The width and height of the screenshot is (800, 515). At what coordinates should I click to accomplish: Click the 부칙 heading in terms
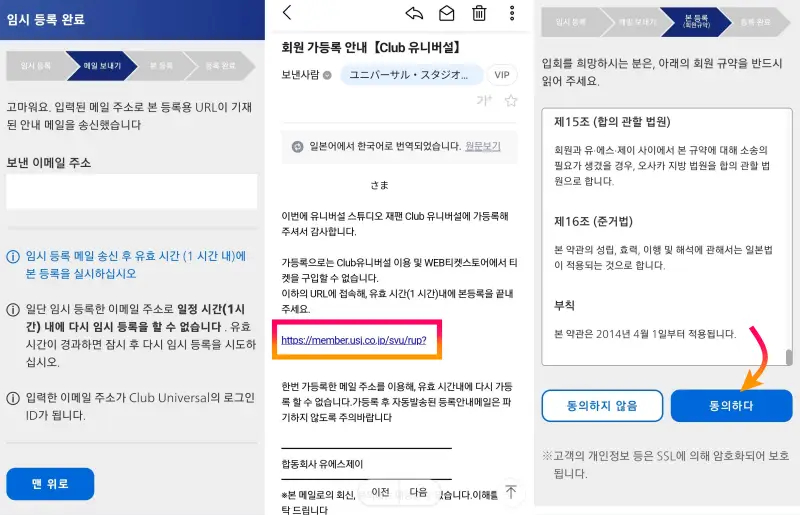point(564,305)
